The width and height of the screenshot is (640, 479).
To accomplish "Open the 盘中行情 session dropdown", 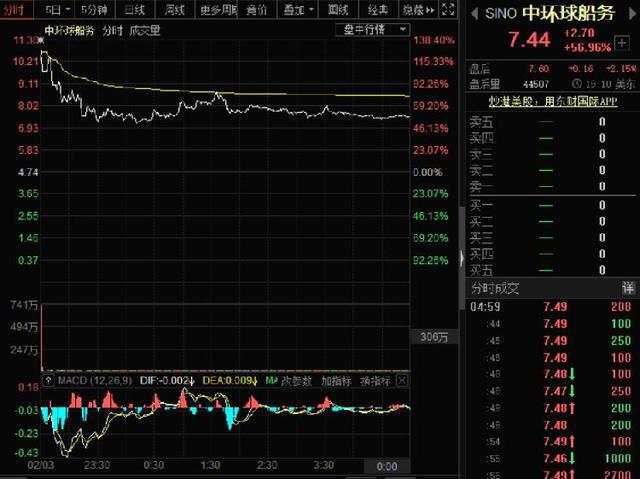I will (x=373, y=29).
